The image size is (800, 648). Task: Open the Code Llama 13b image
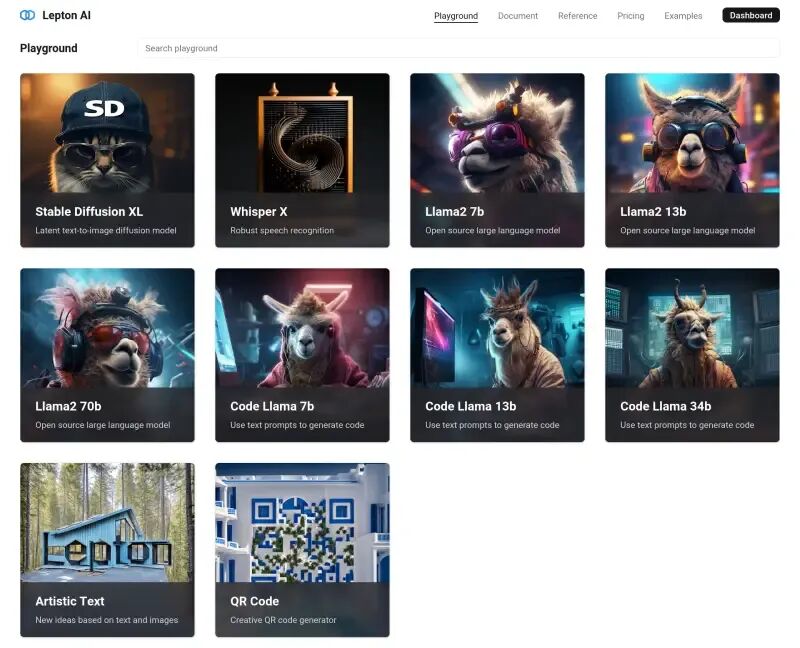pyautogui.click(x=497, y=328)
